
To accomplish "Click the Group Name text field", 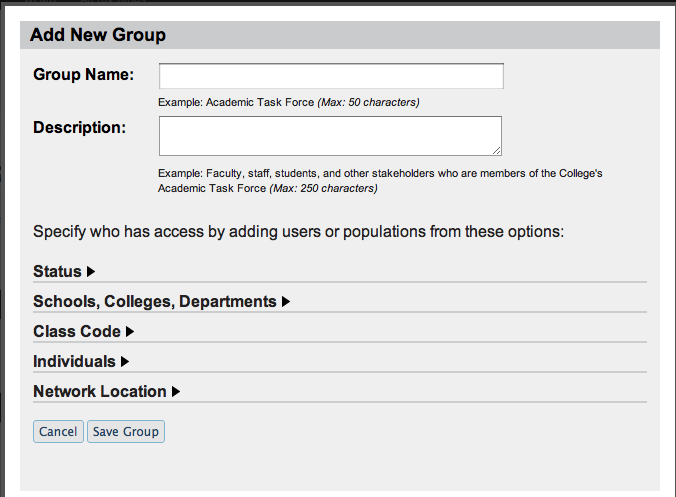I will click(331, 77).
